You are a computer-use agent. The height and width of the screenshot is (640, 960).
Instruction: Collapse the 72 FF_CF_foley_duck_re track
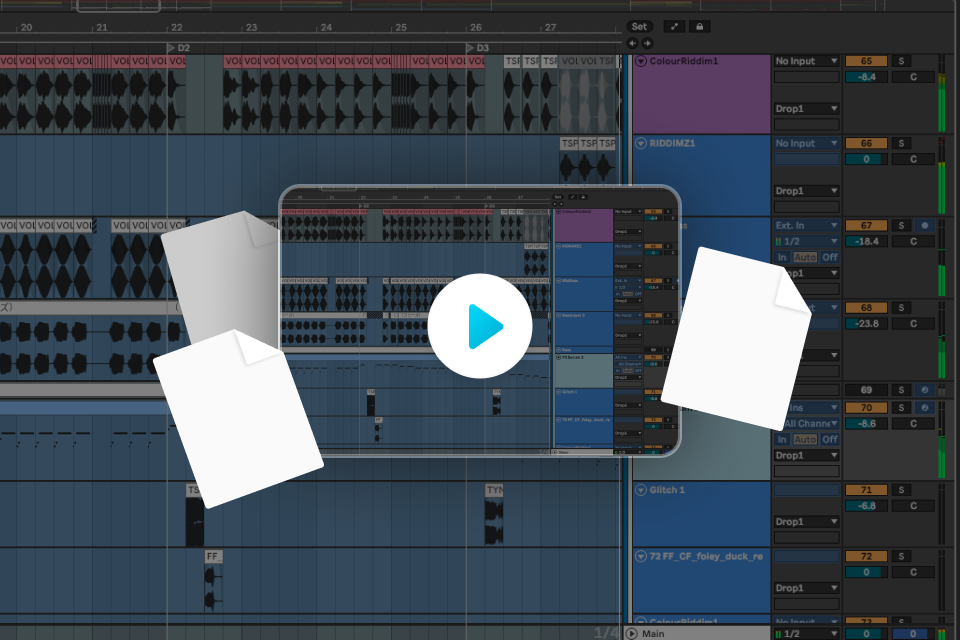(x=641, y=556)
